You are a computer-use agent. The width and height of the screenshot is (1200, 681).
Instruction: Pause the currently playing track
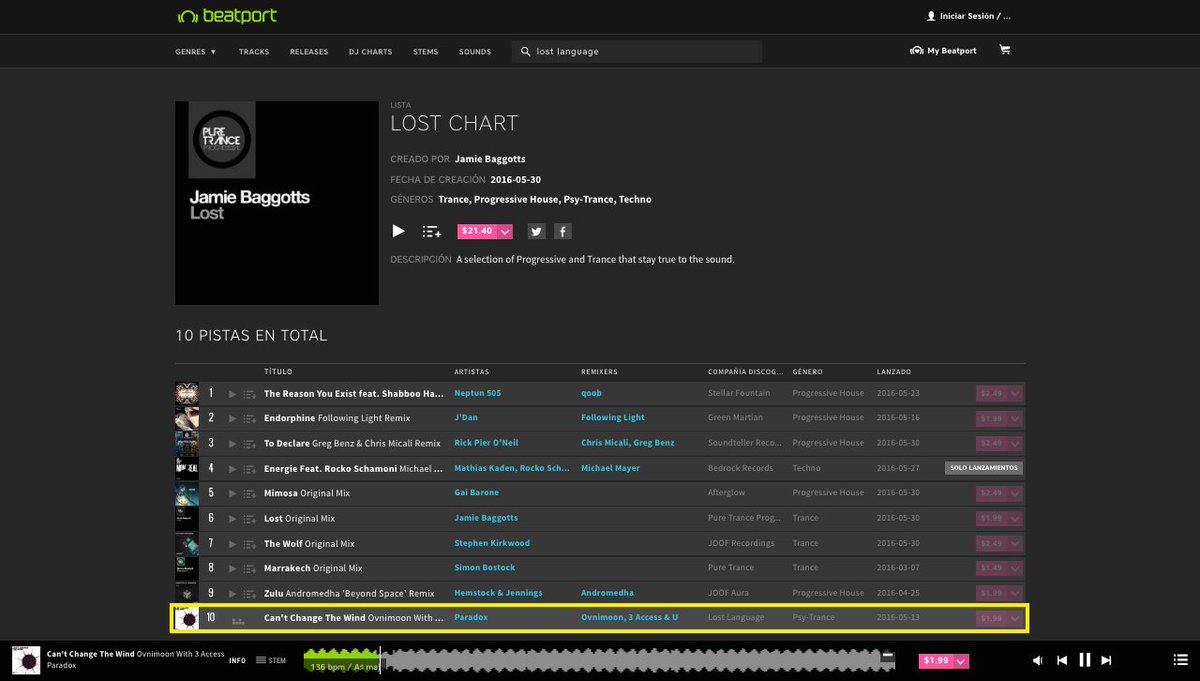[1084, 660]
